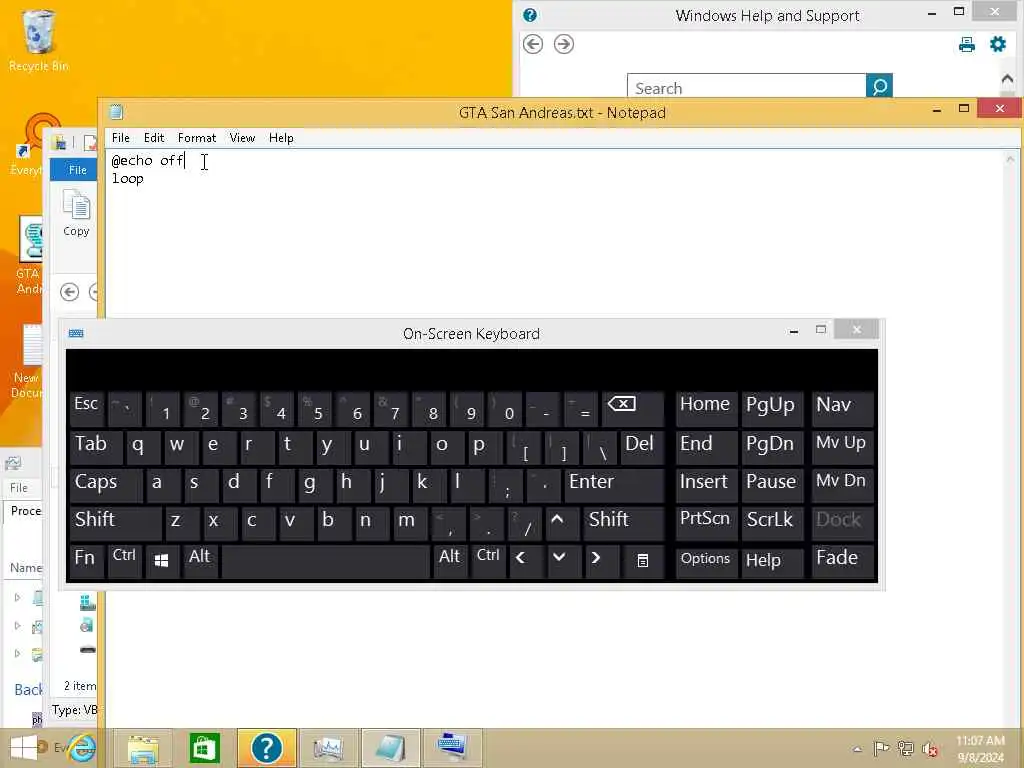
Task: Click the spacebar on On-Screen Keyboard
Action: 325,560
